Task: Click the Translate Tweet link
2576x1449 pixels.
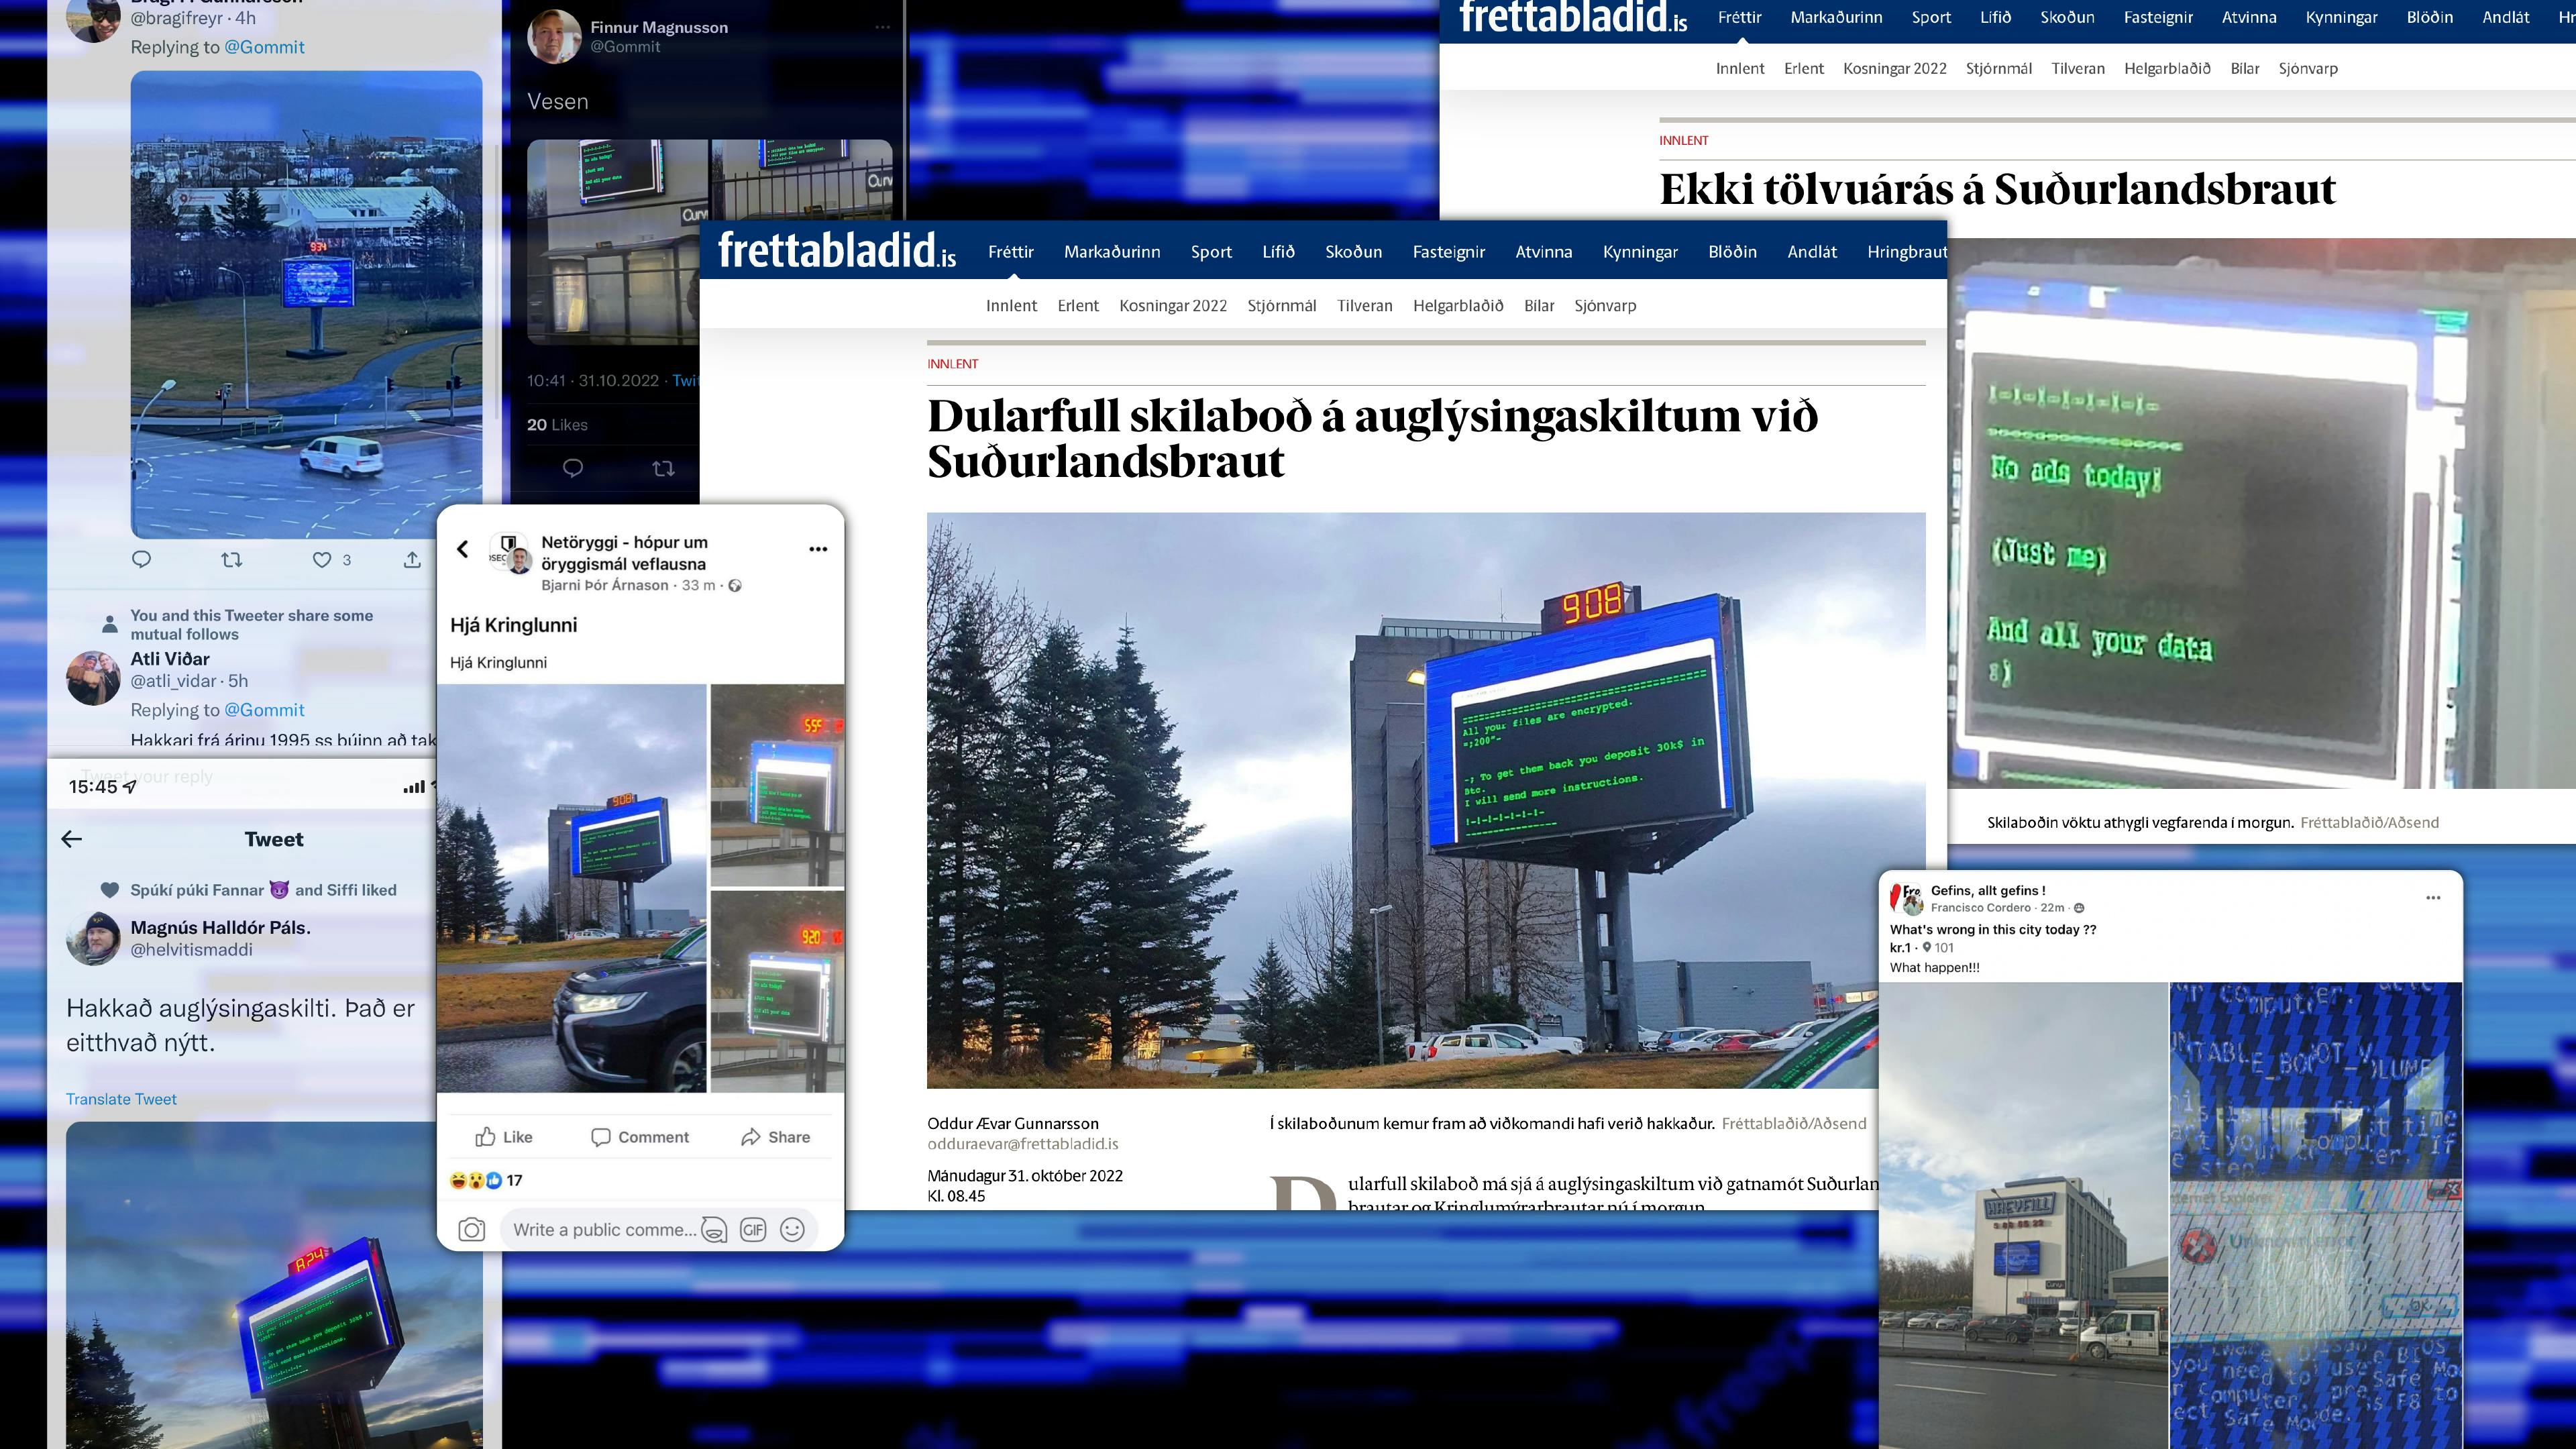Action: [x=121, y=1099]
